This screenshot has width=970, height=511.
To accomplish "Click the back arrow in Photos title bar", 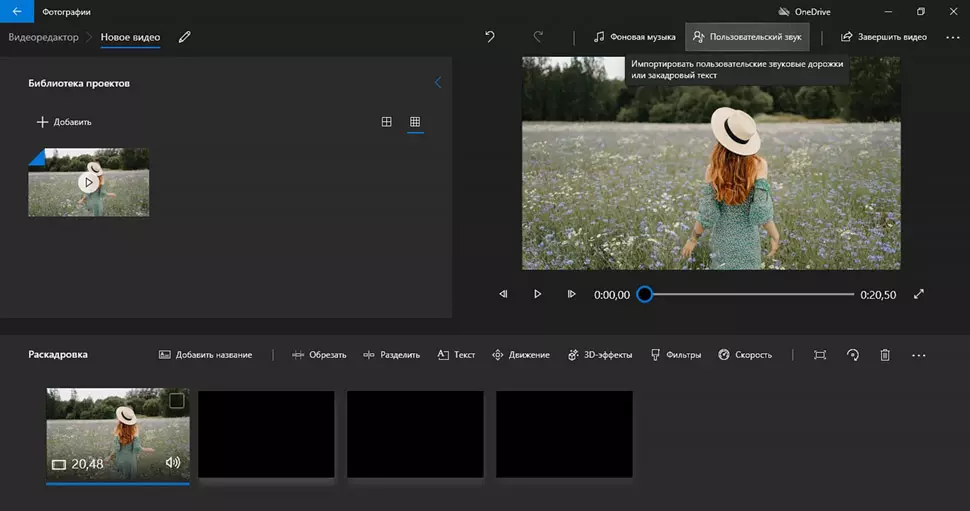I will pos(17,11).
